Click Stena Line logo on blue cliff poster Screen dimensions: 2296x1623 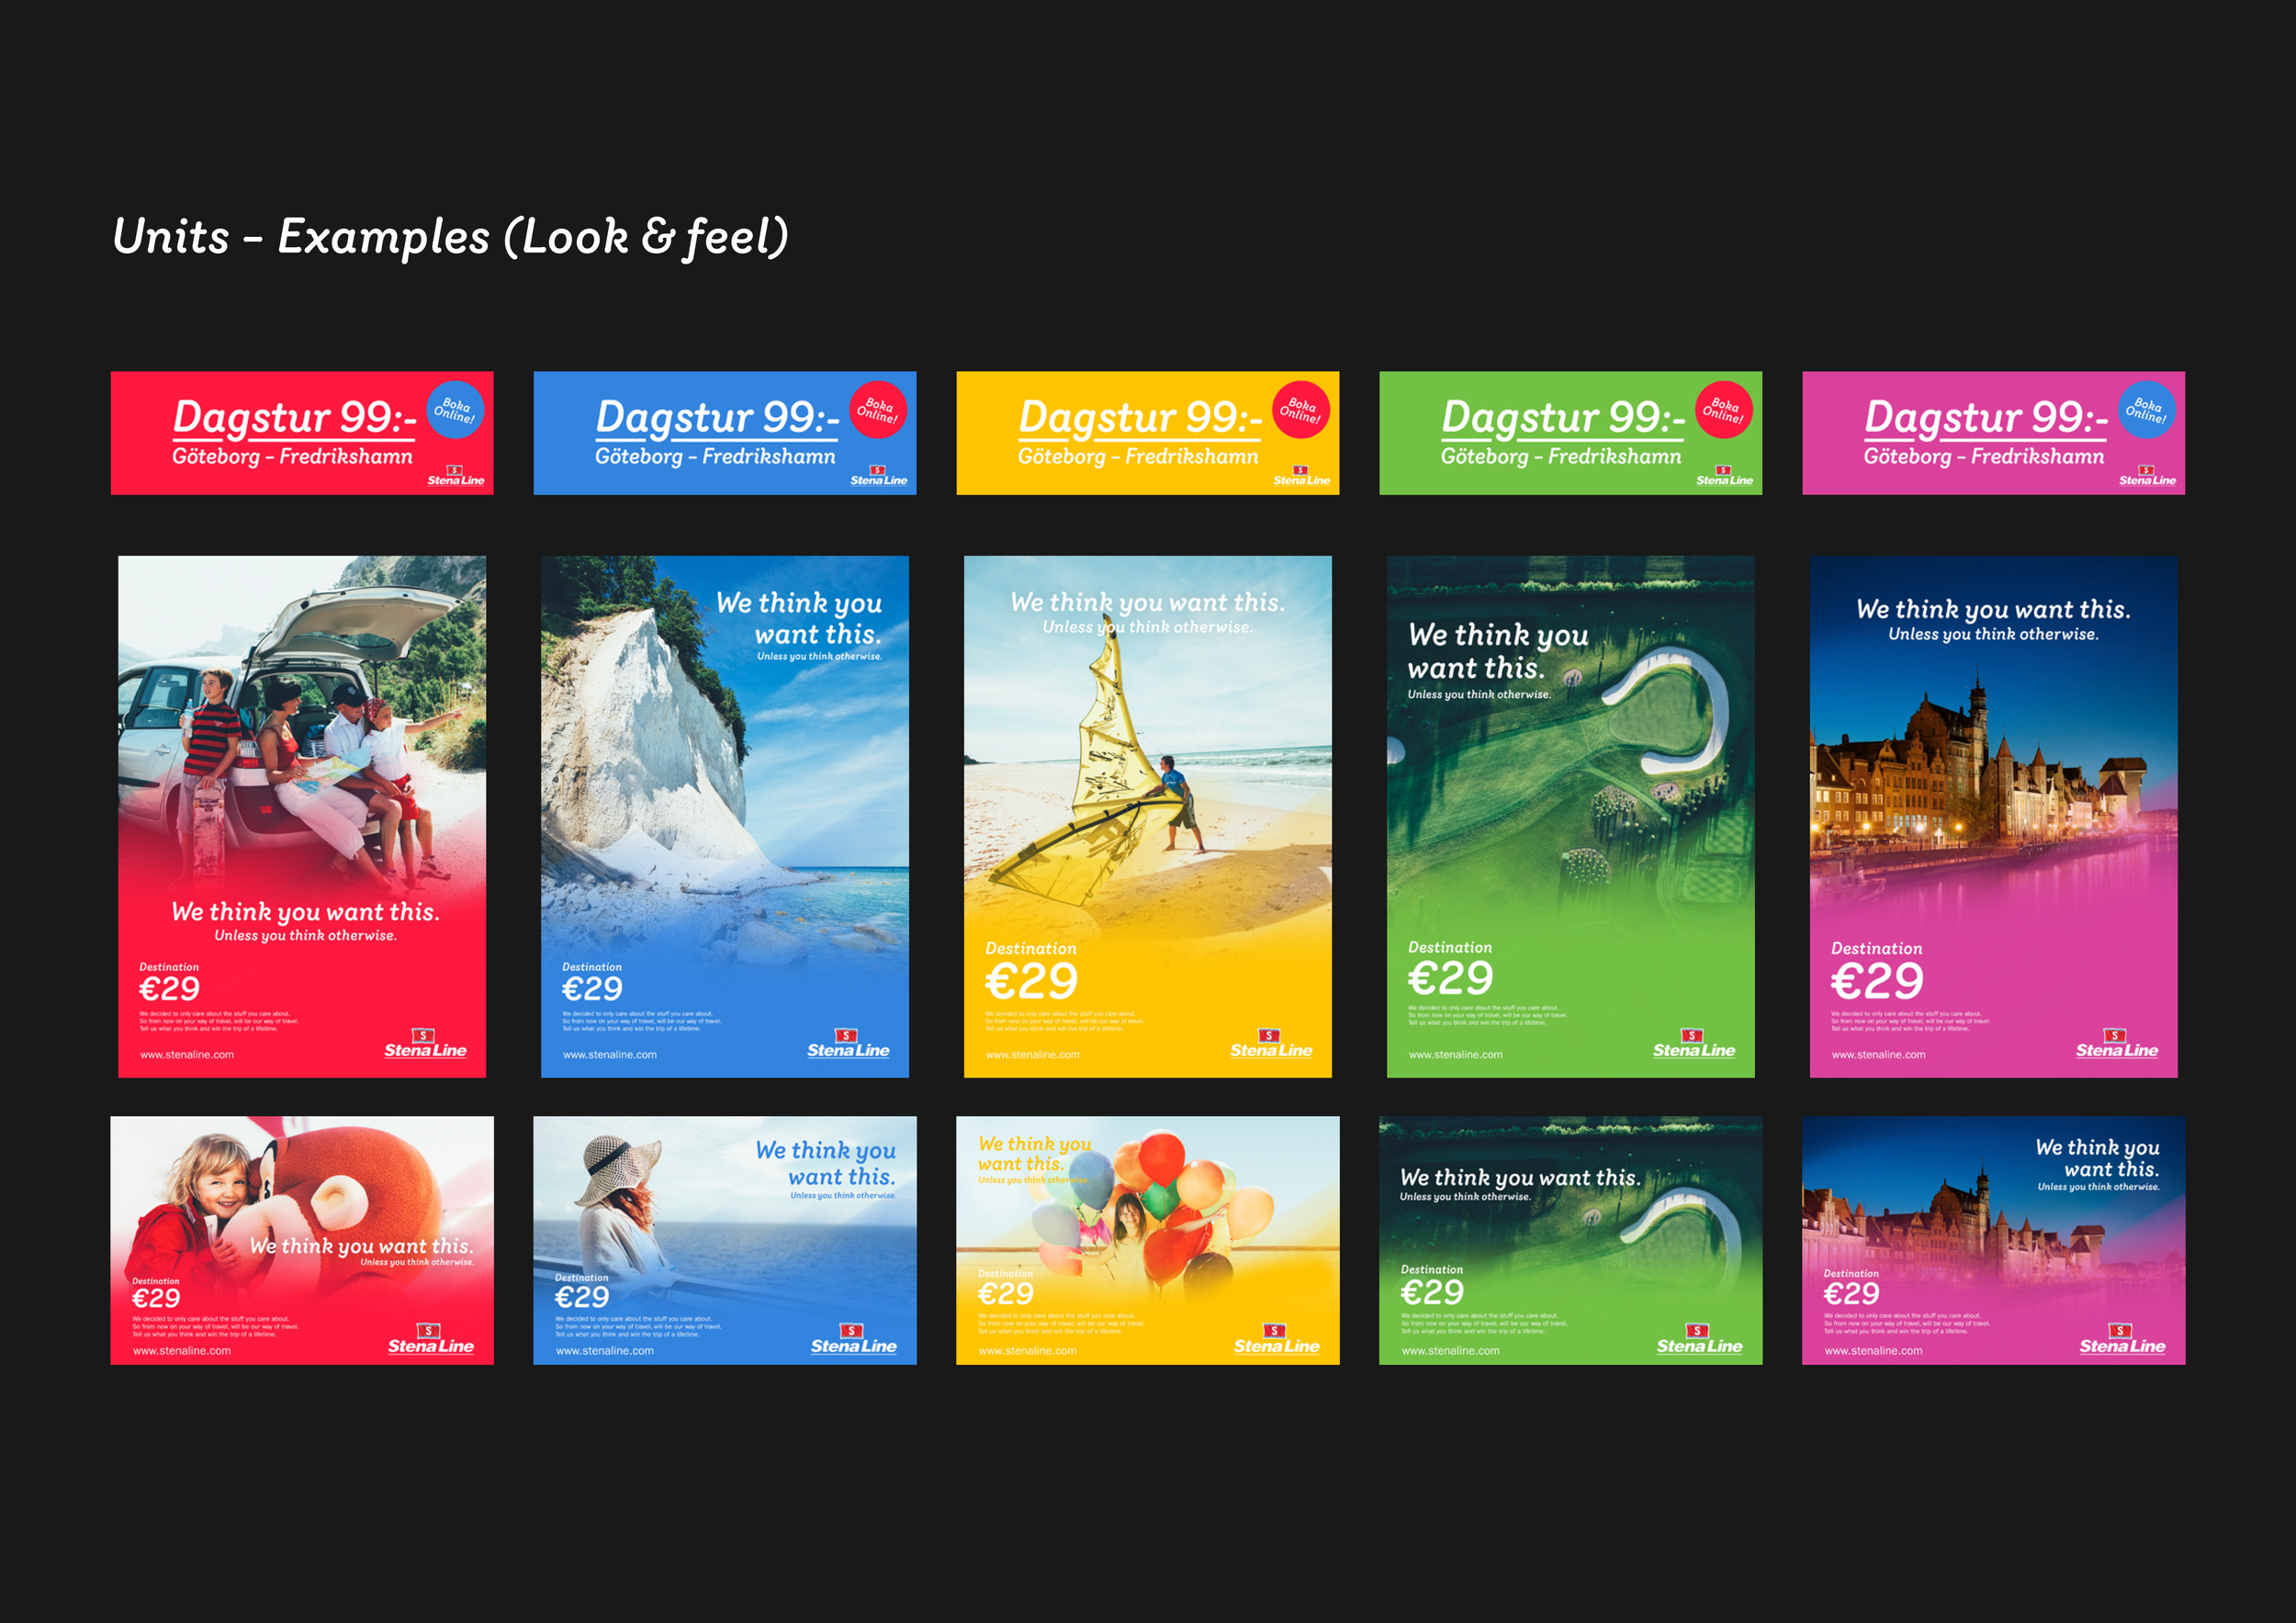848,1044
